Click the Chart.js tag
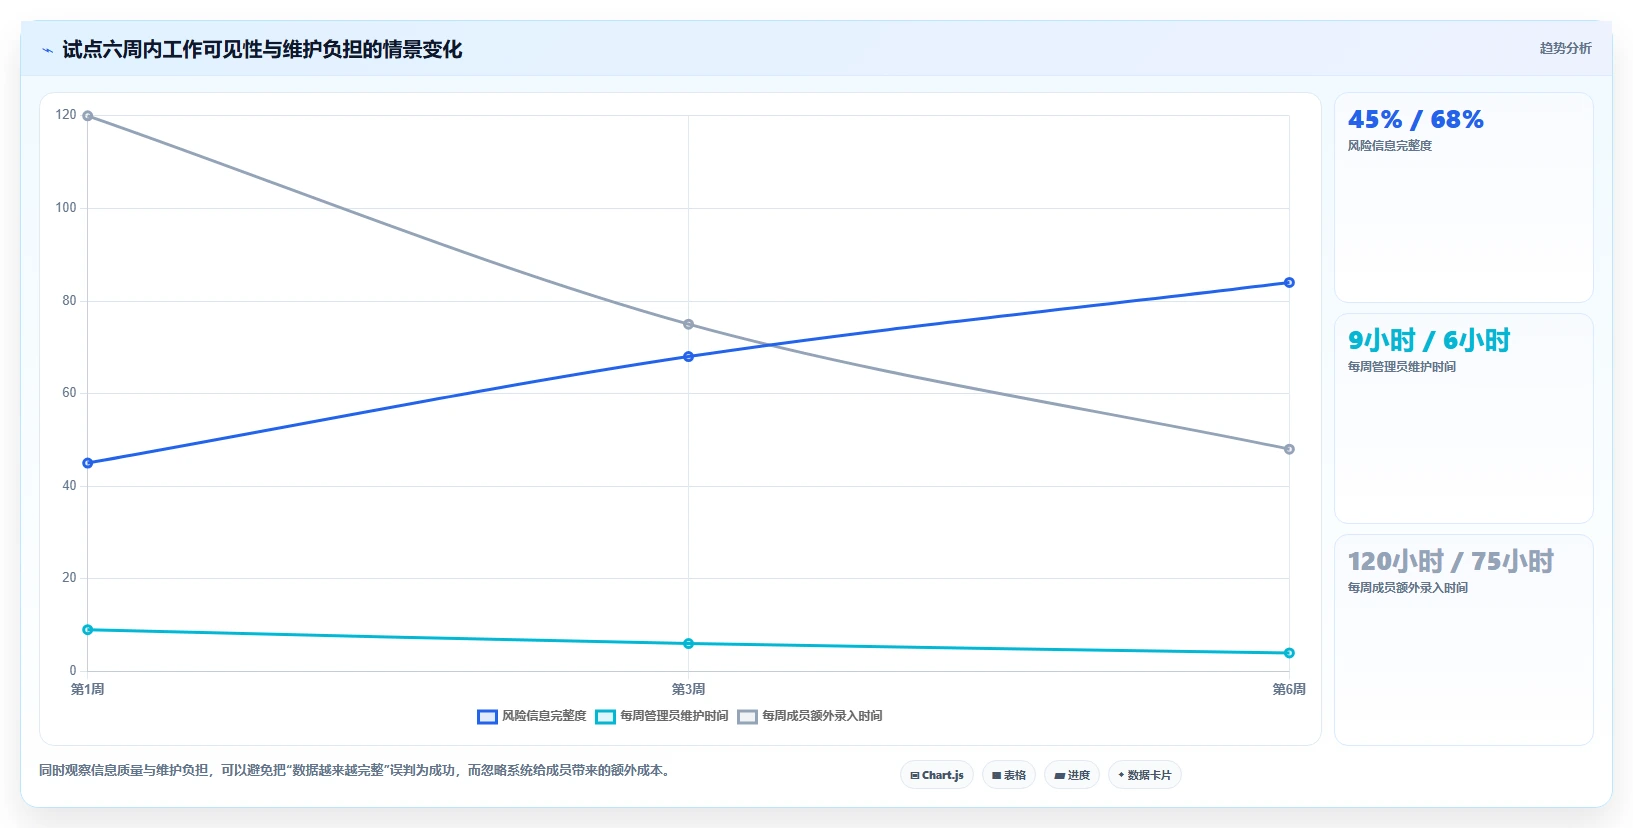The width and height of the screenshot is (1633, 828). click(937, 775)
